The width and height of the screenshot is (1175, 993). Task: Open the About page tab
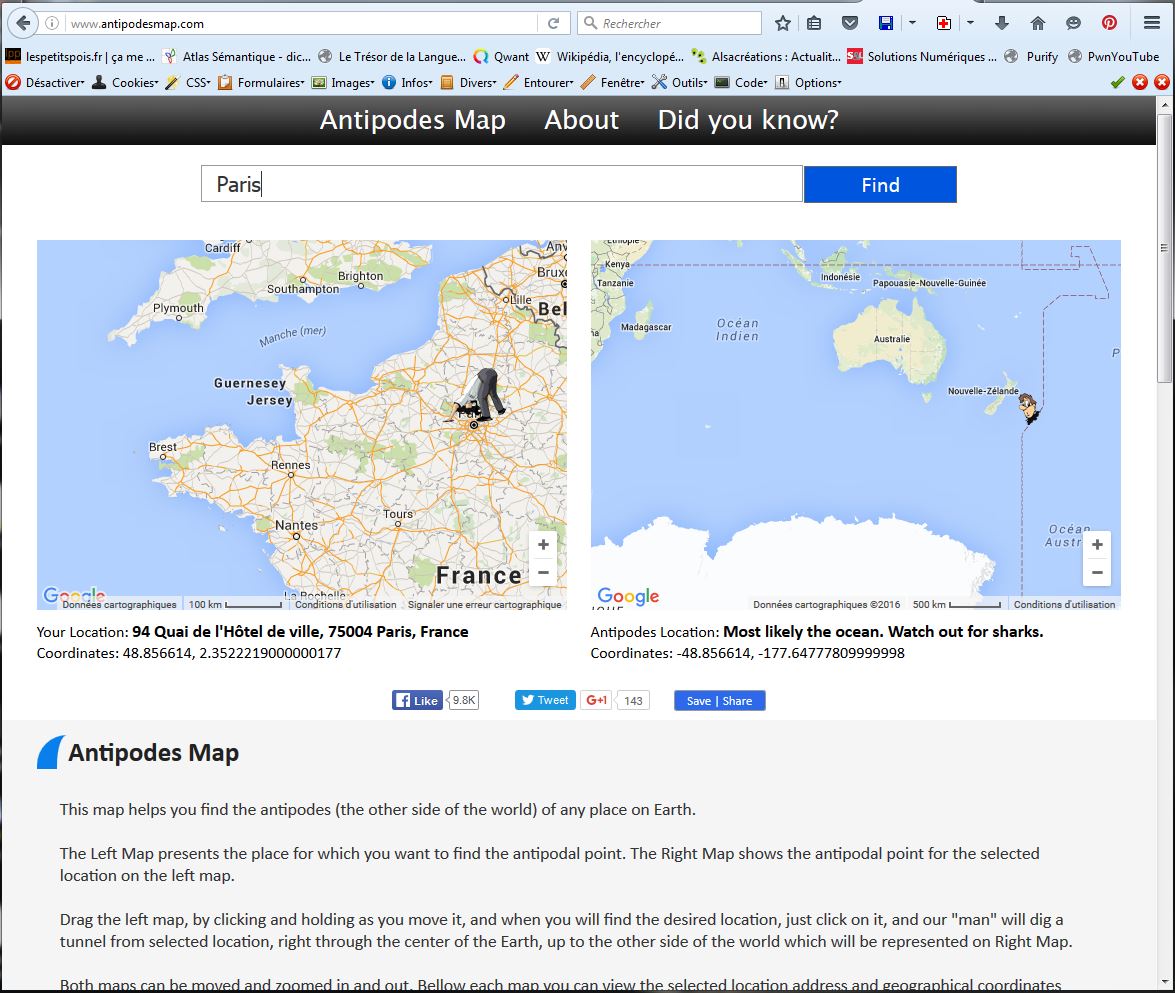point(581,120)
